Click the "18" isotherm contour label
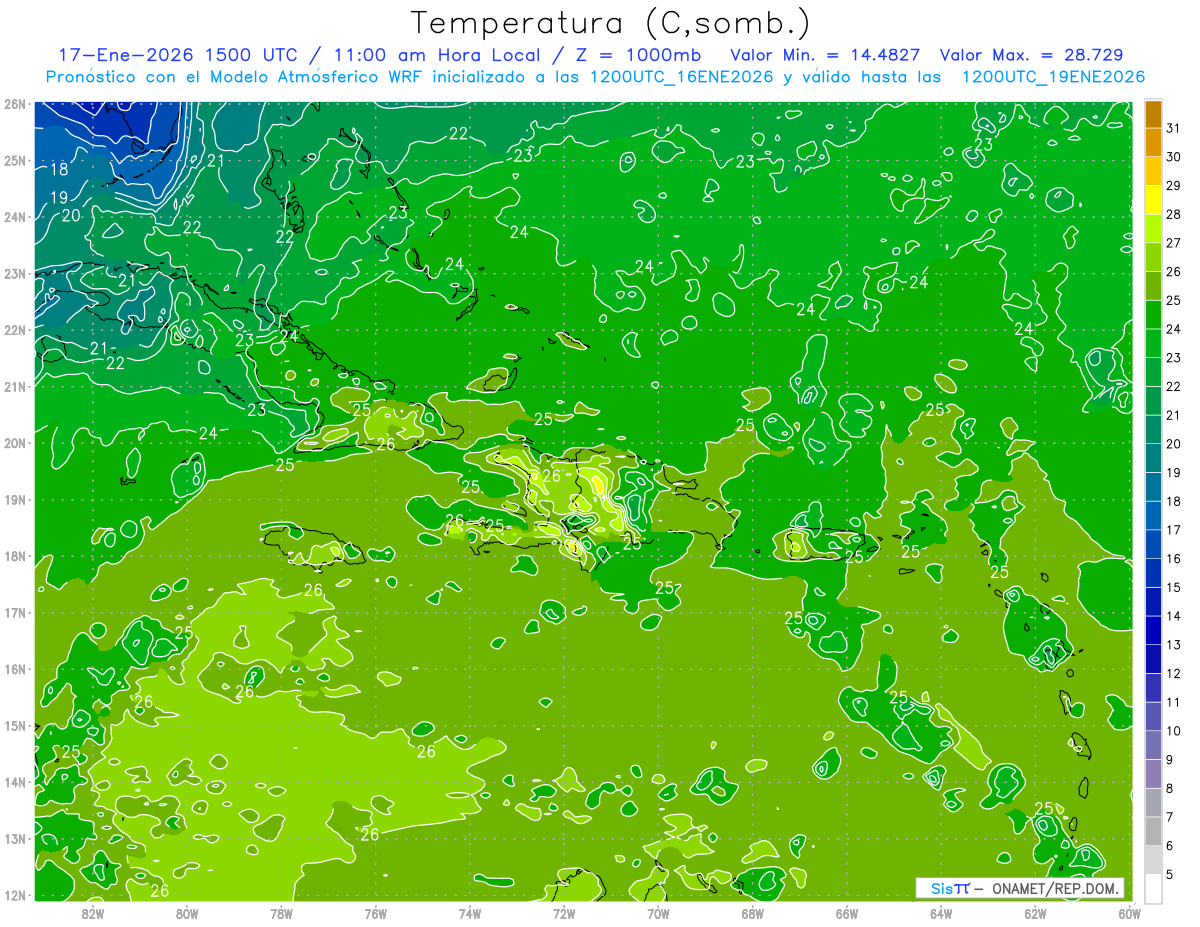Image resolution: width=1200 pixels, height=927 pixels. [x=59, y=170]
